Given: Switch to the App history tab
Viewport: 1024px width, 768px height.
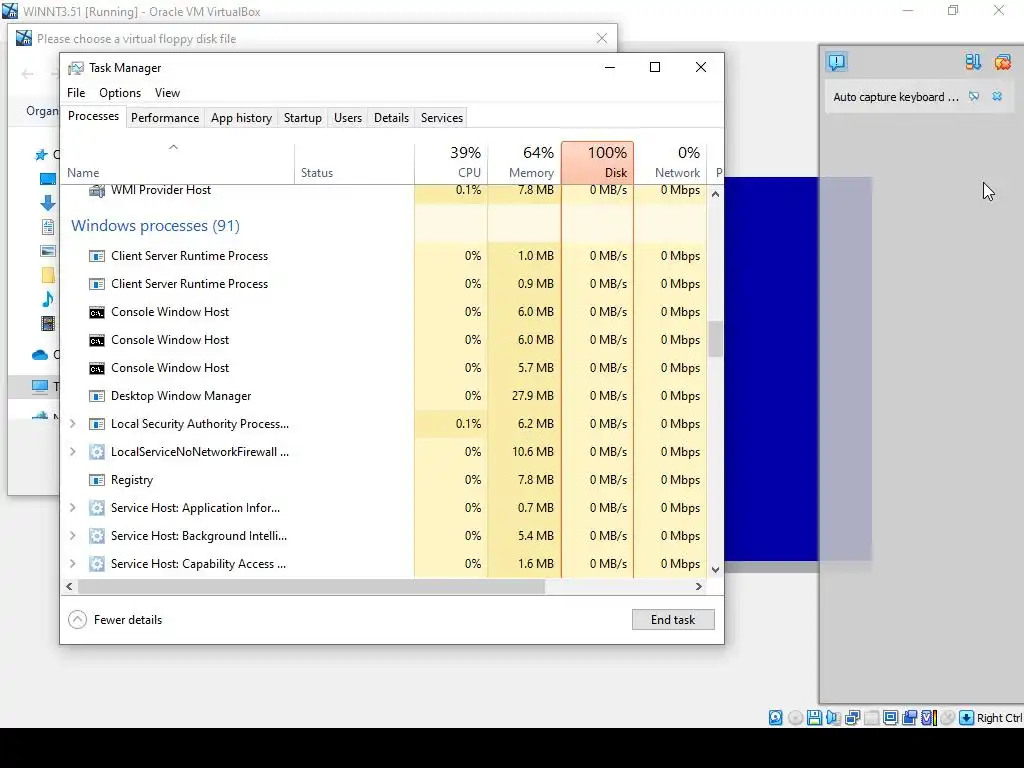Looking at the screenshot, I should (x=241, y=118).
